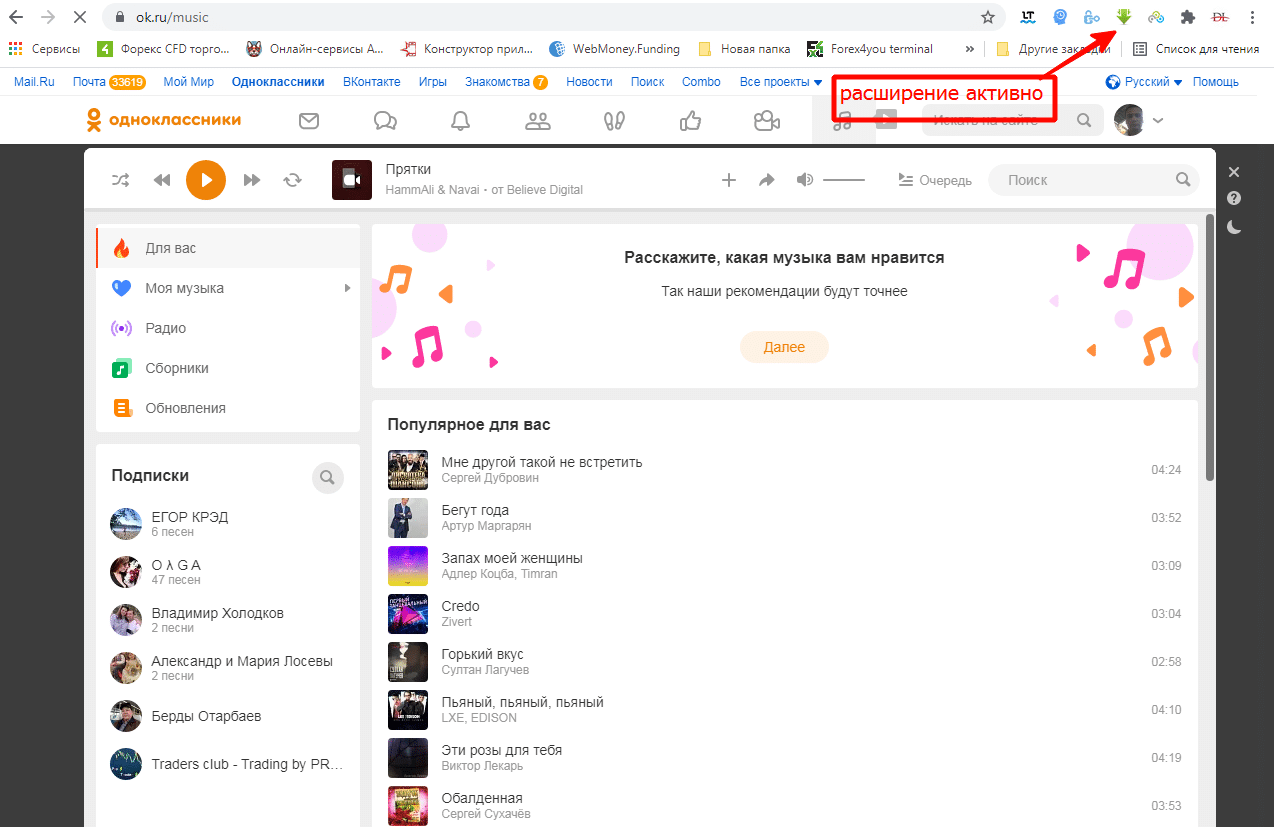The image size is (1274, 827).
Task: Skip to the next track
Action: coord(252,180)
